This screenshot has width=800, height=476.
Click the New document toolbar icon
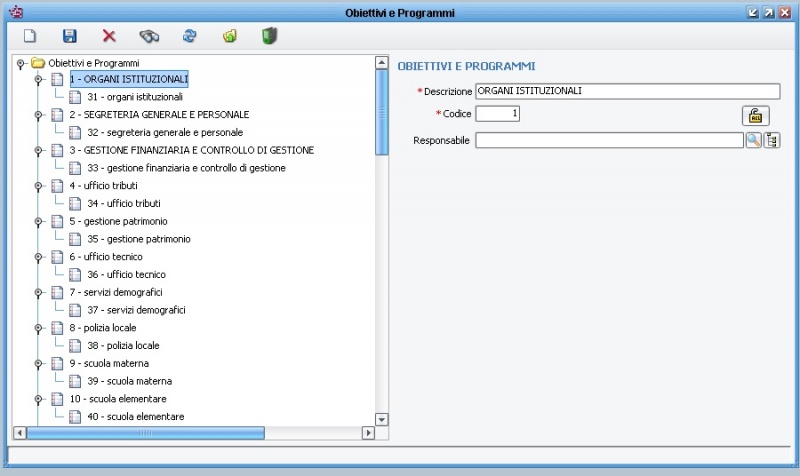30,36
